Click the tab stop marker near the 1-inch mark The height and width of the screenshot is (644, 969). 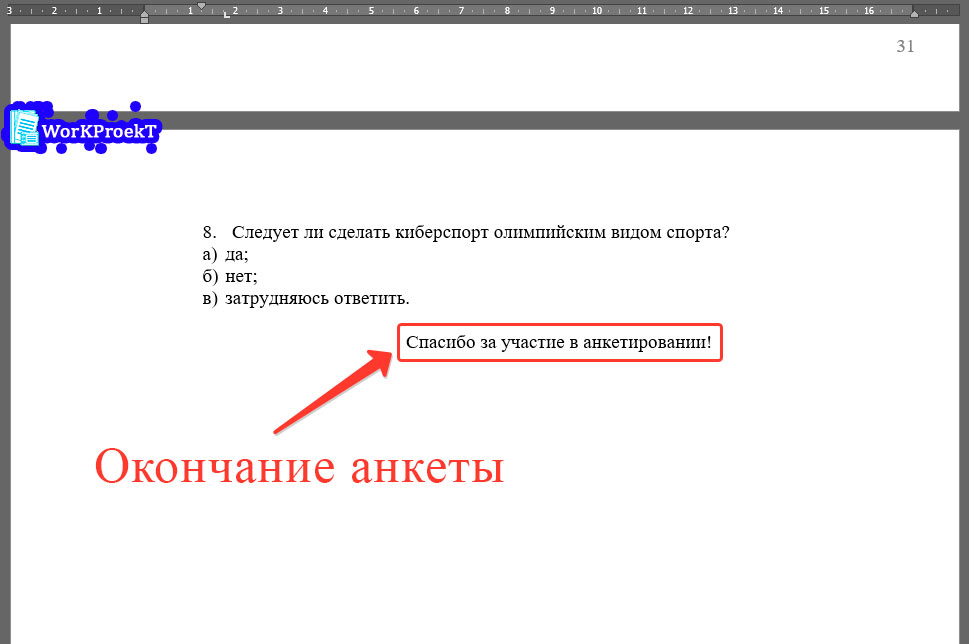226,15
